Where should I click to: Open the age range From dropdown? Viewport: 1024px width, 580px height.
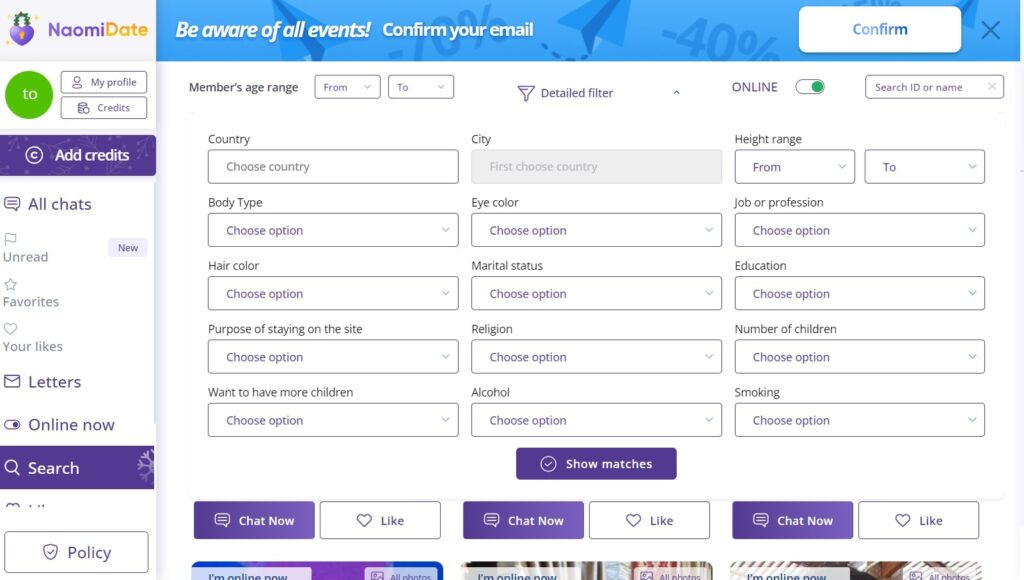(x=347, y=87)
